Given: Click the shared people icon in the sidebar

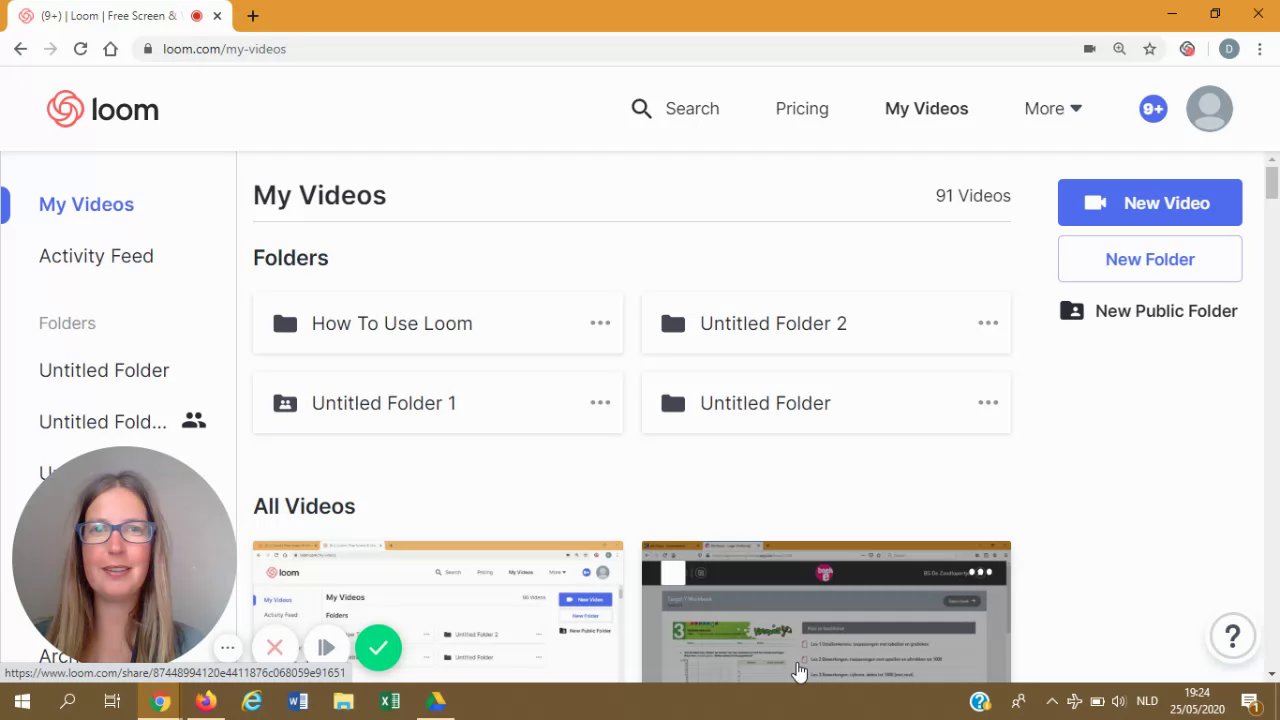Looking at the screenshot, I should point(194,421).
